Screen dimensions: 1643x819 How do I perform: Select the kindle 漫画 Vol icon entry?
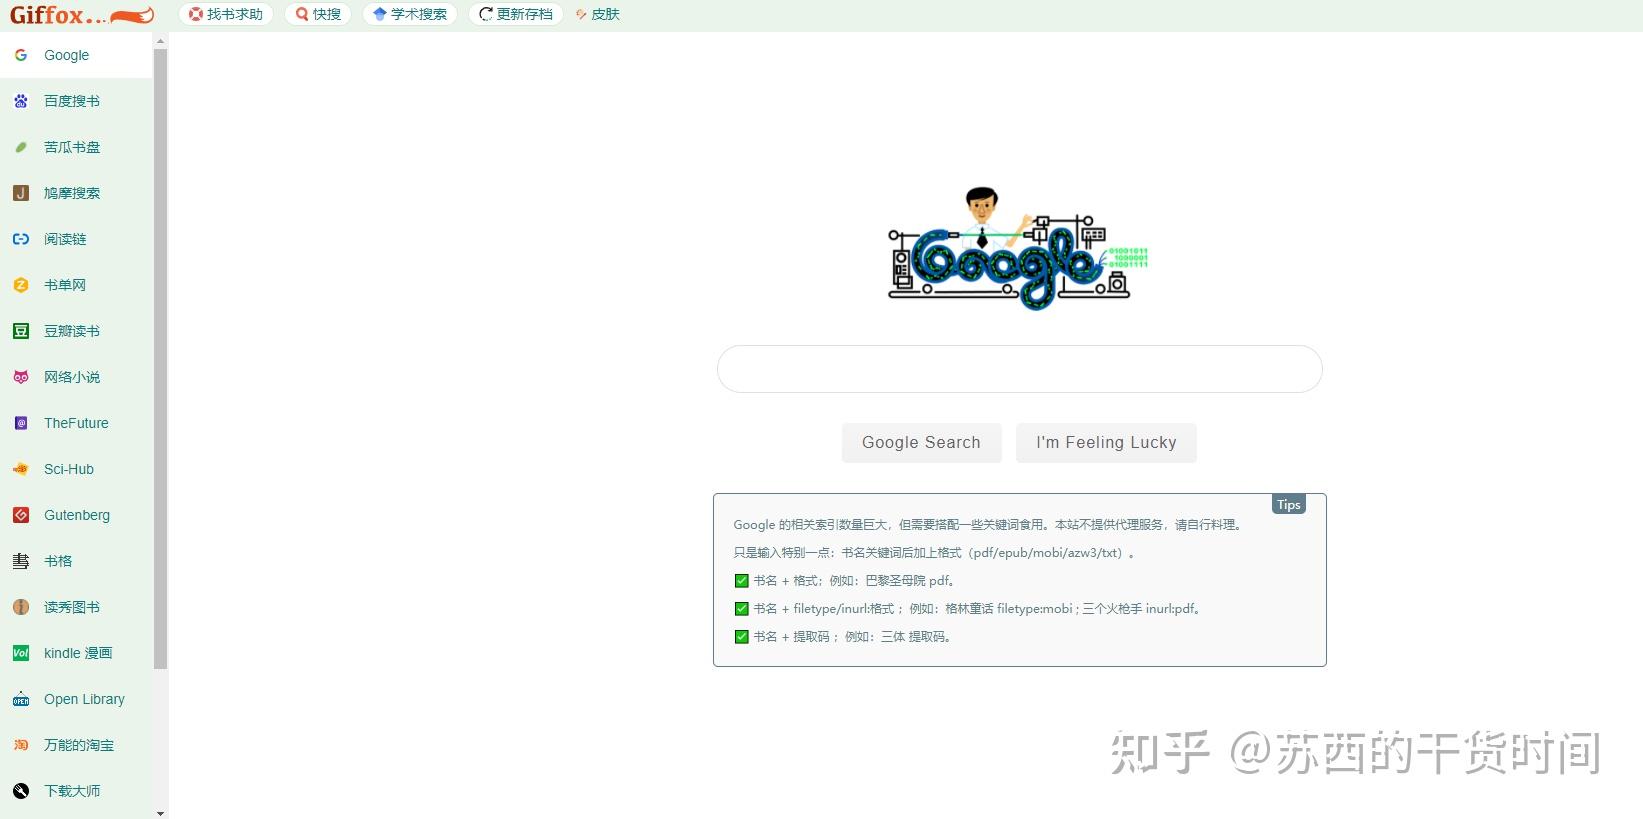coord(76,653)
